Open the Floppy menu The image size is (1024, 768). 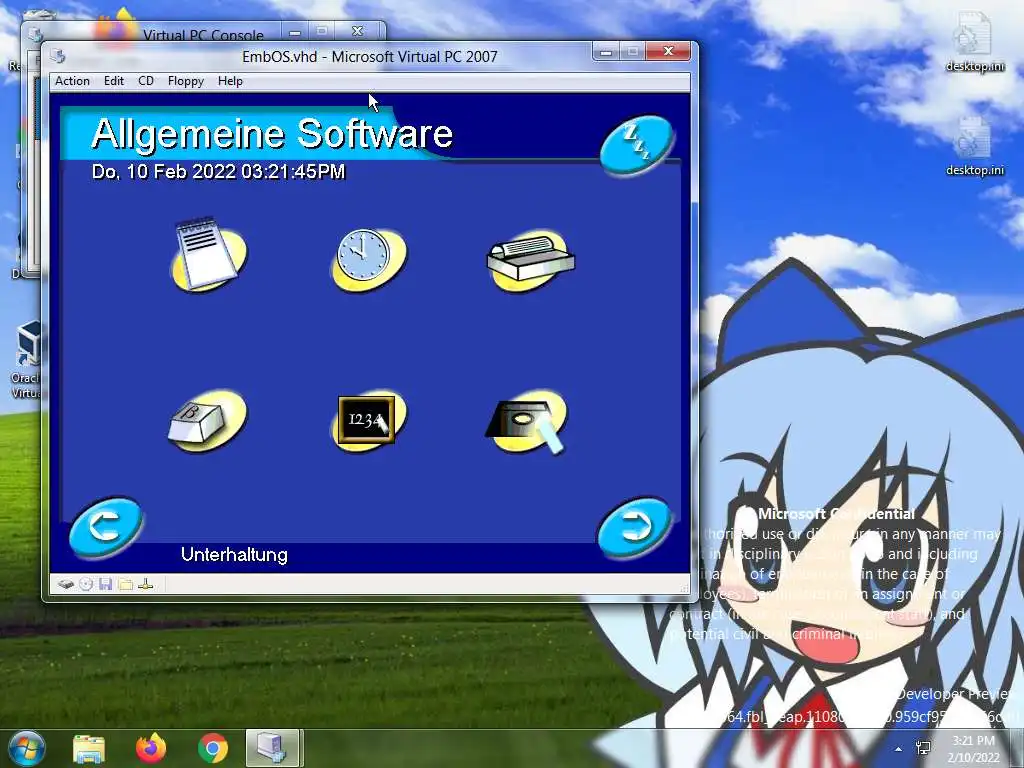185,81
